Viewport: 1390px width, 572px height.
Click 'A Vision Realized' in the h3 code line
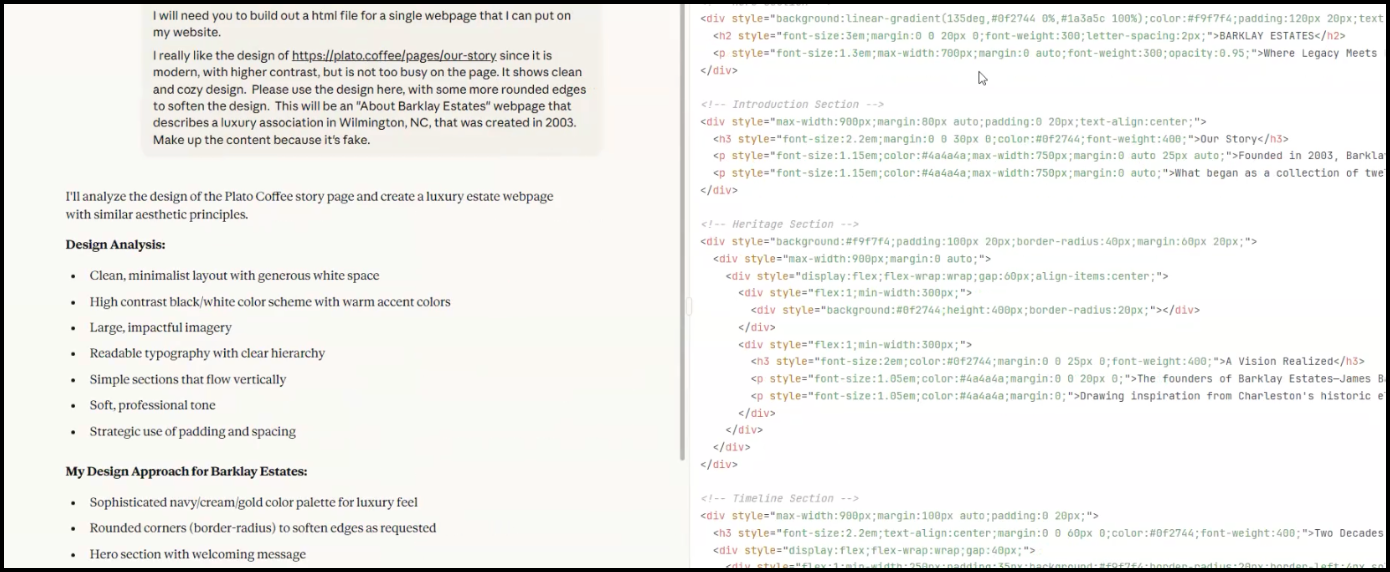click(x=1281, y=361)
